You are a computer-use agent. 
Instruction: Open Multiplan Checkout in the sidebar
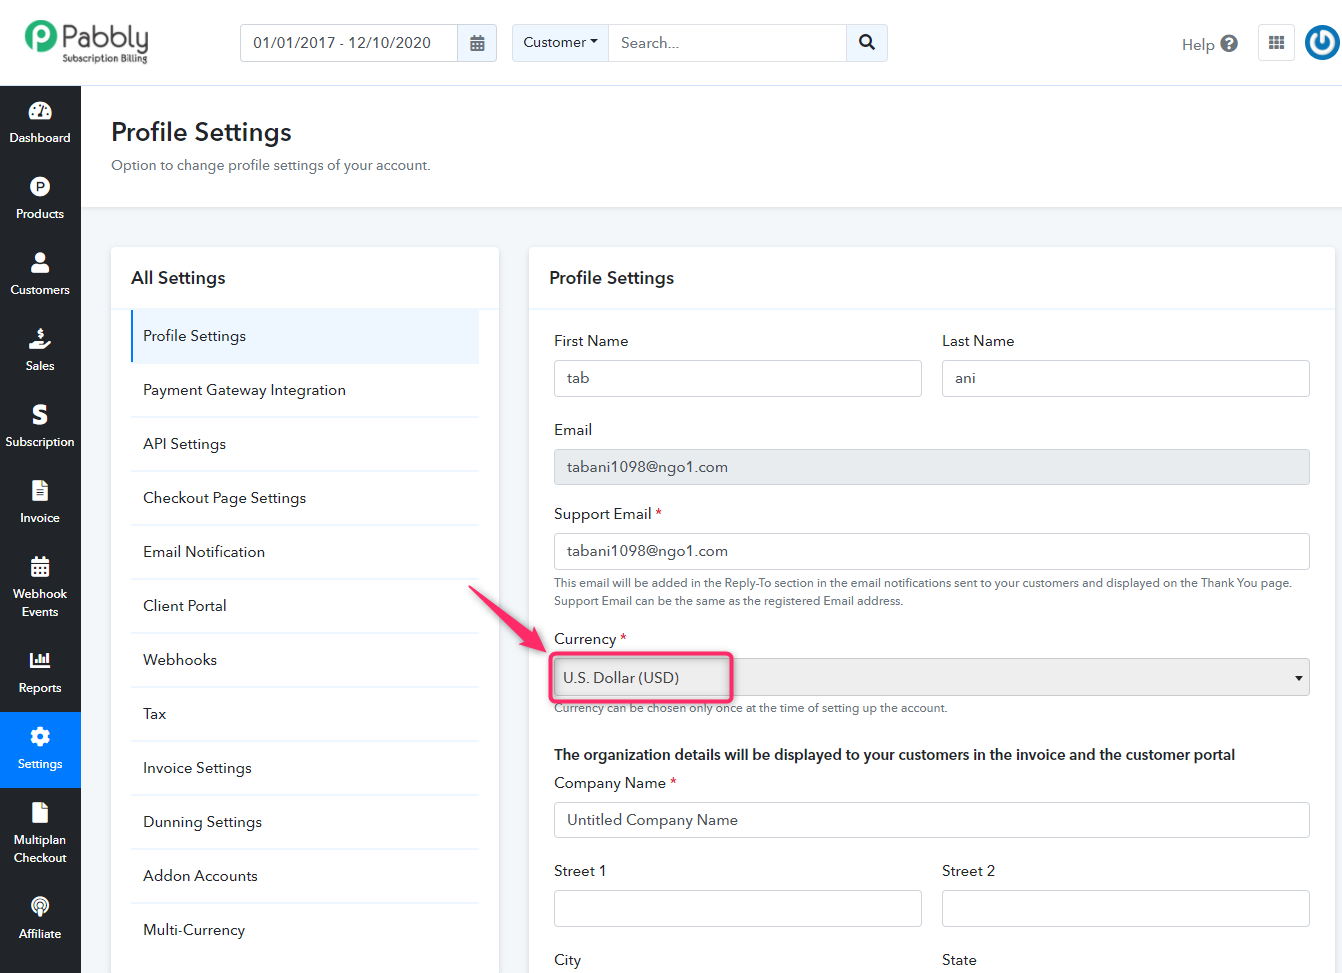[40, 834]
